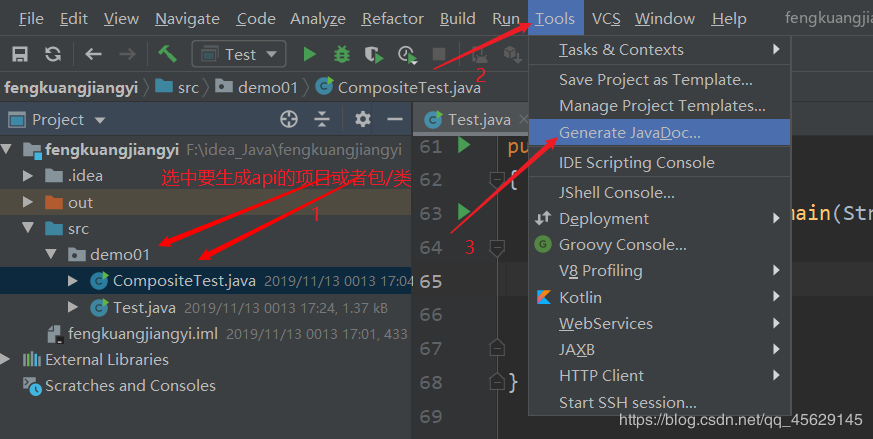Open Kotlin submenu
873x439 pixels.
point(659,297)
